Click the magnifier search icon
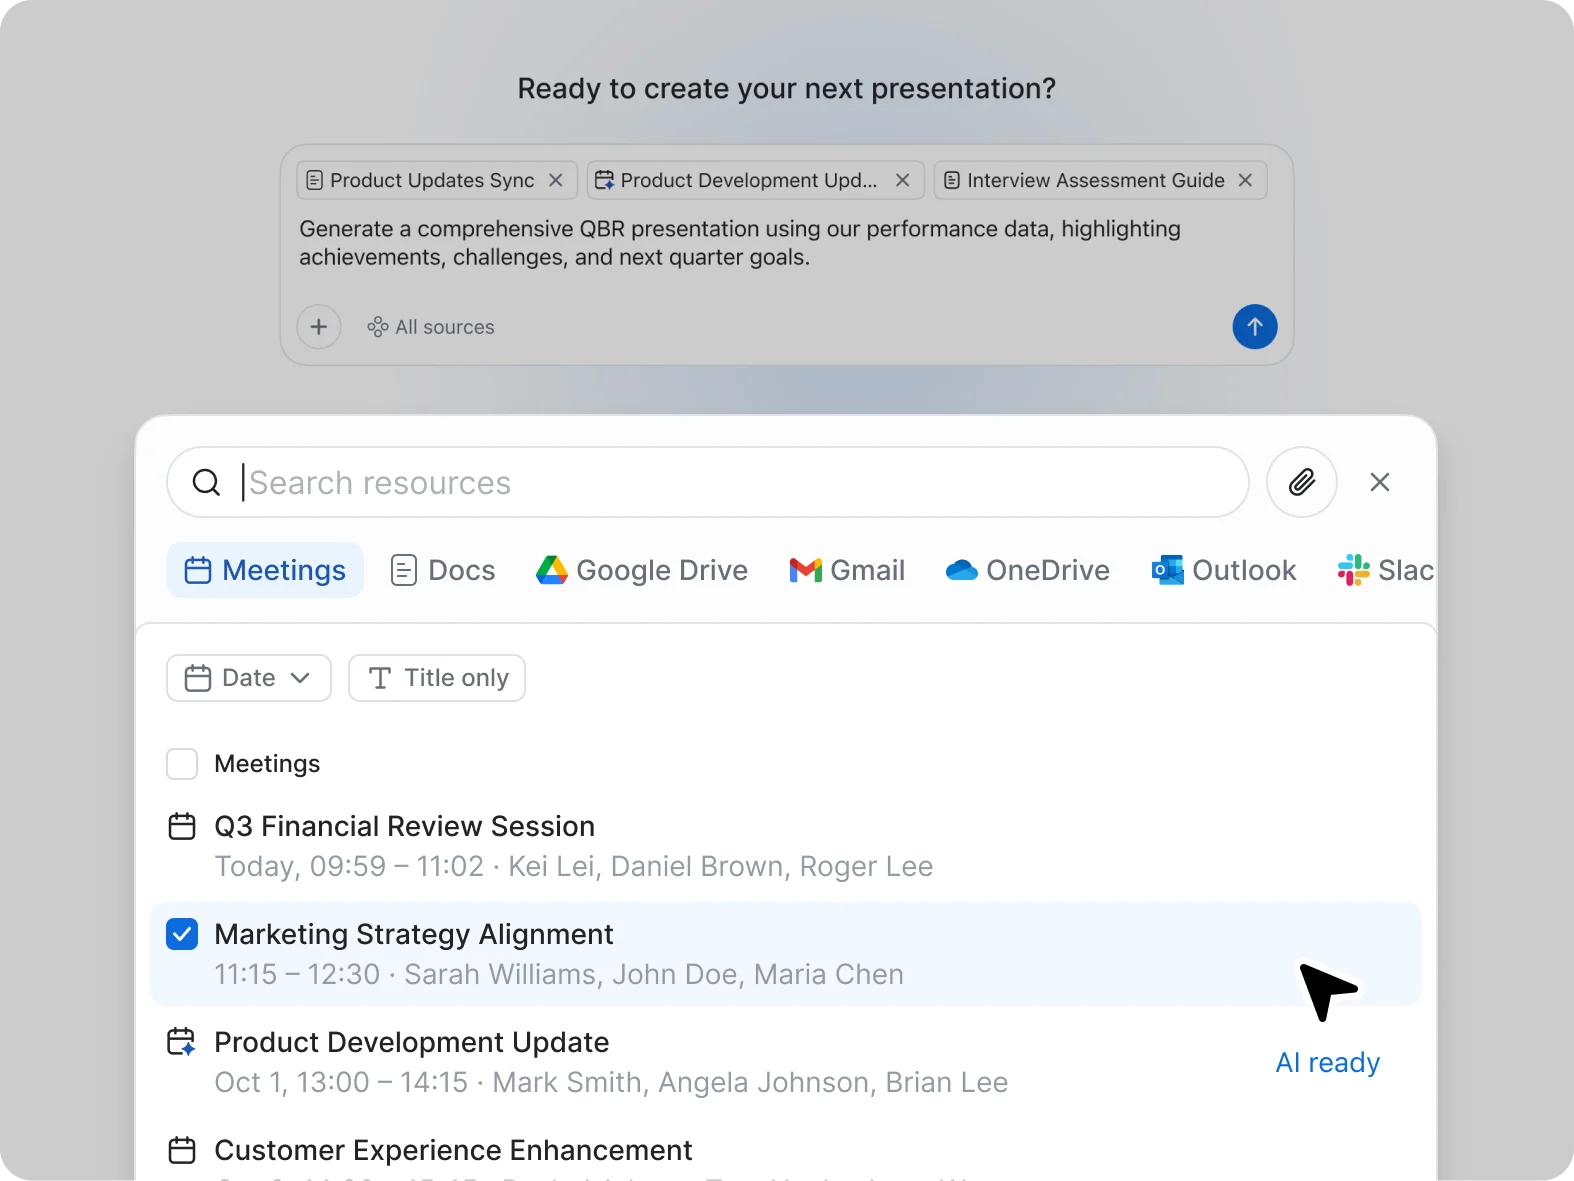This screenshot has width=1574, height=1181. [x=206, y=482]
